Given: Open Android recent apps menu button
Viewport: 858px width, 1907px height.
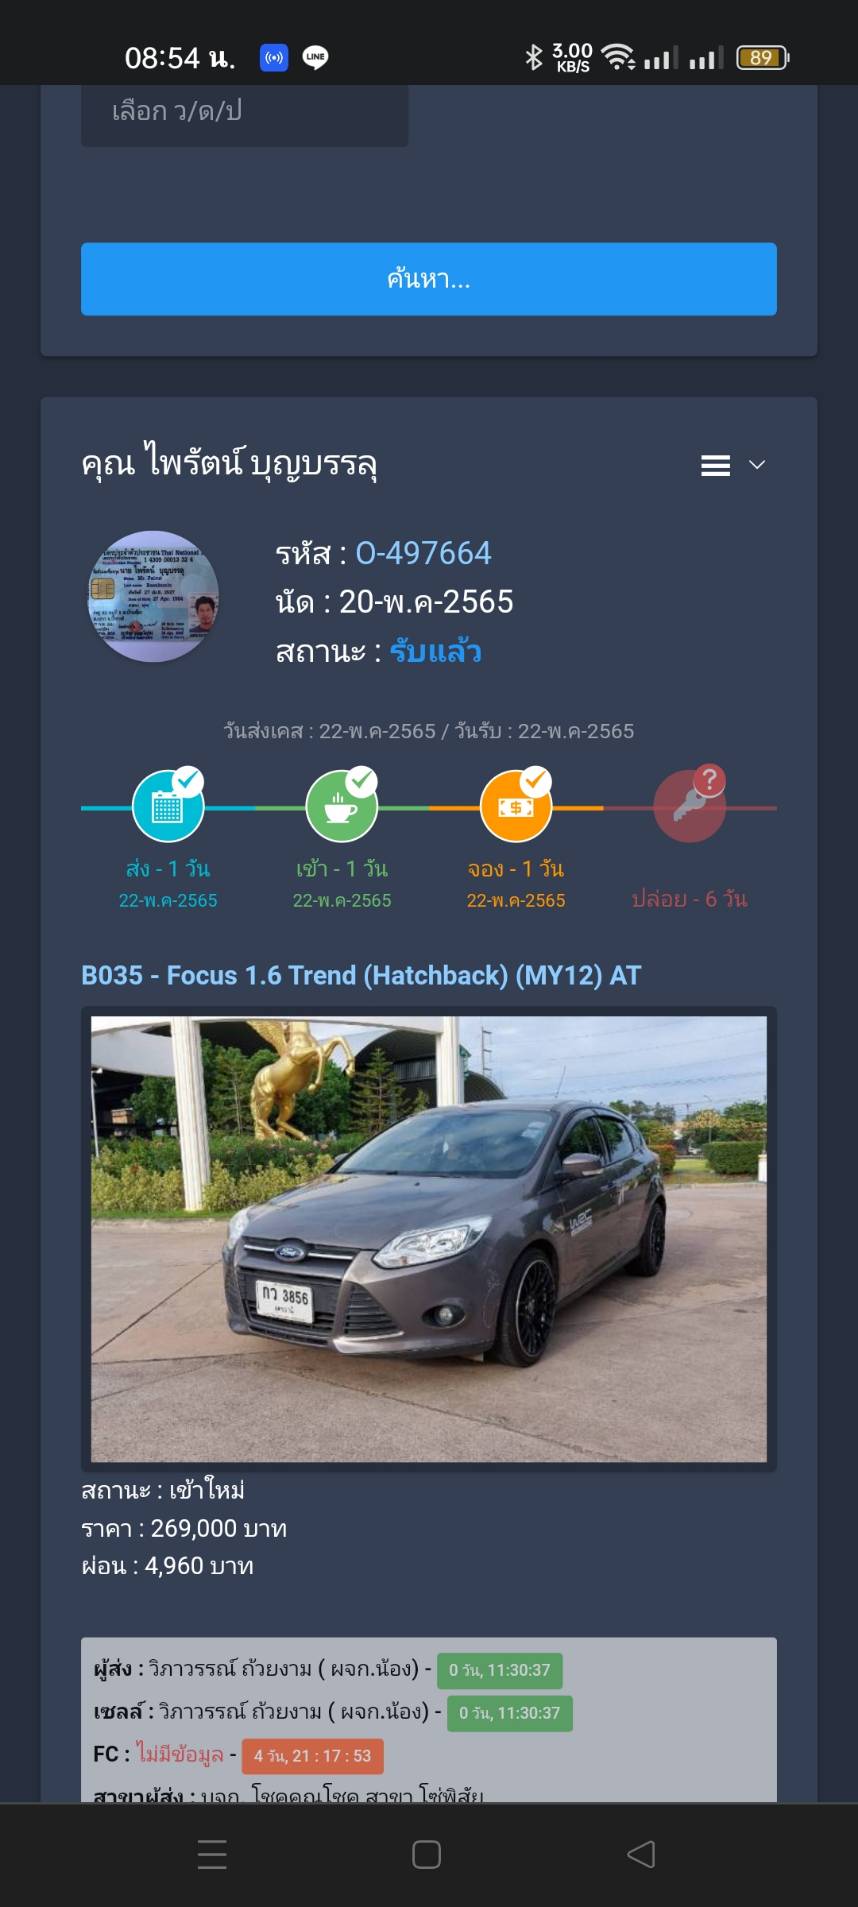Looking at the screenshot, I should (x=212, y=1854).
